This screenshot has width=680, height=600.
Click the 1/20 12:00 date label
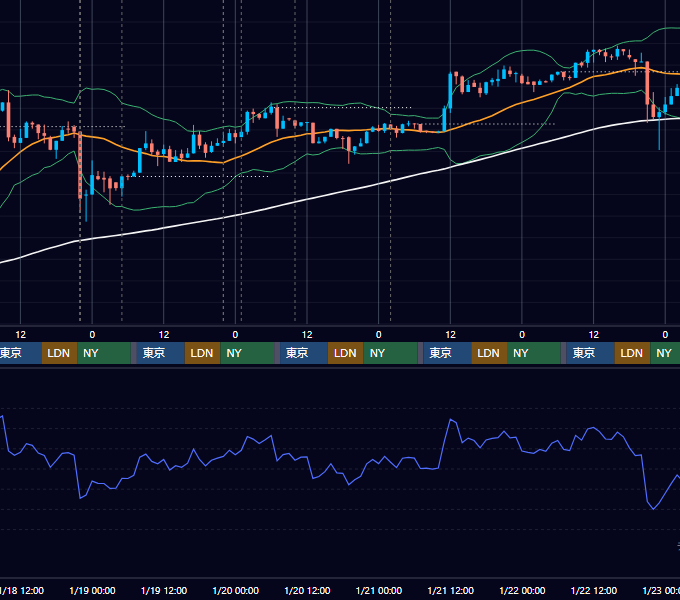(307, 590)
